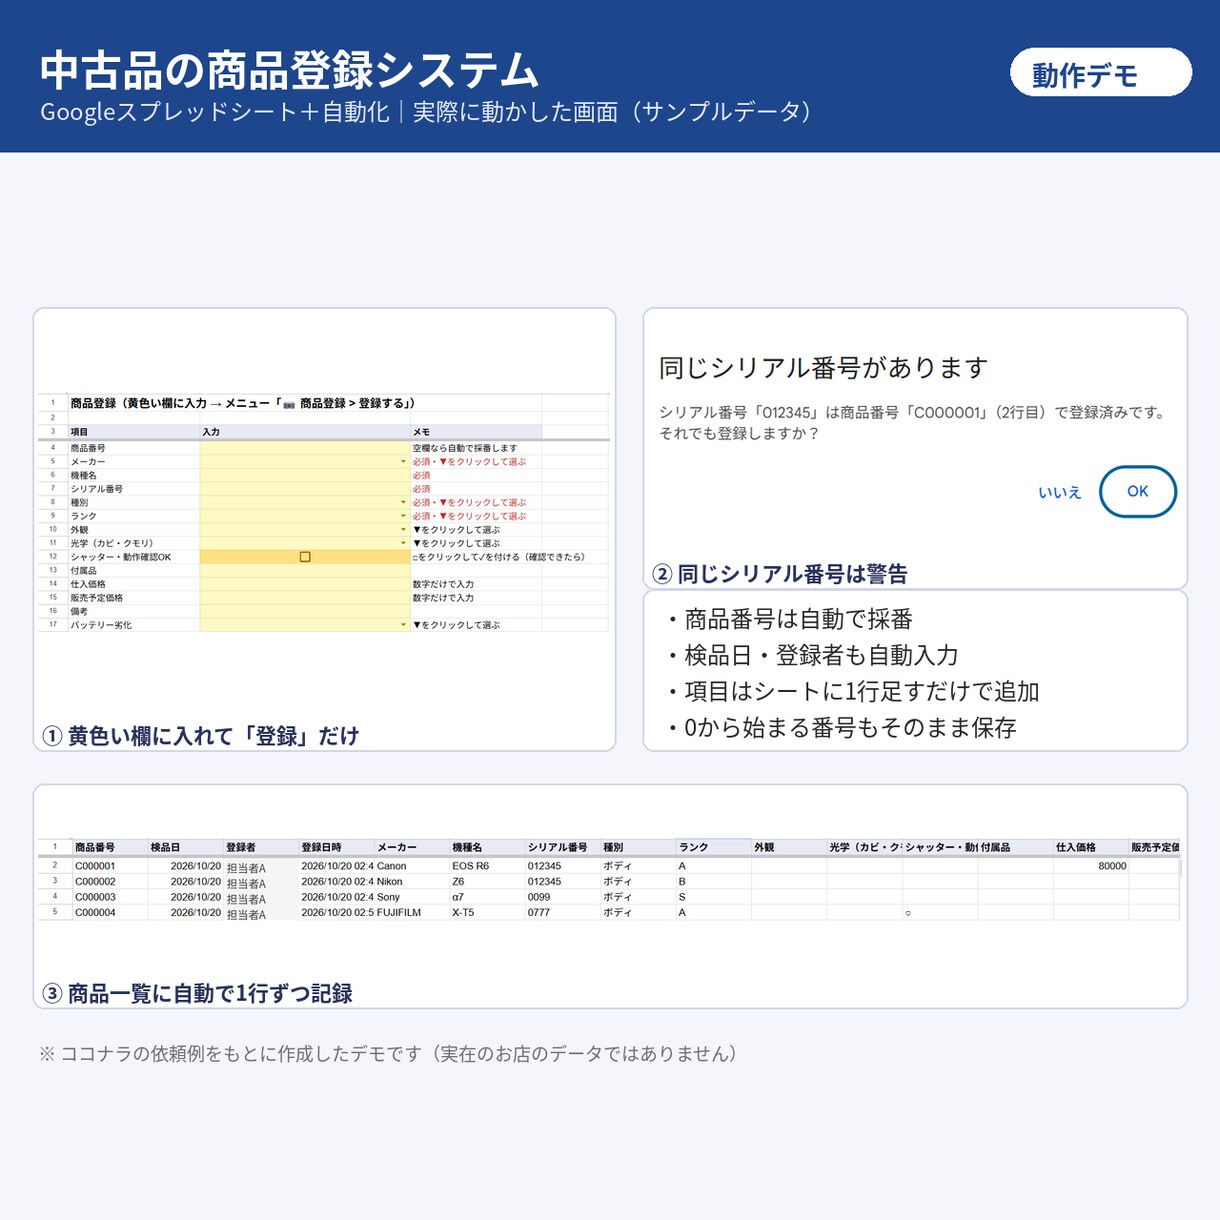
Task: Select the Z6 model cell
Action: (487, 882)
